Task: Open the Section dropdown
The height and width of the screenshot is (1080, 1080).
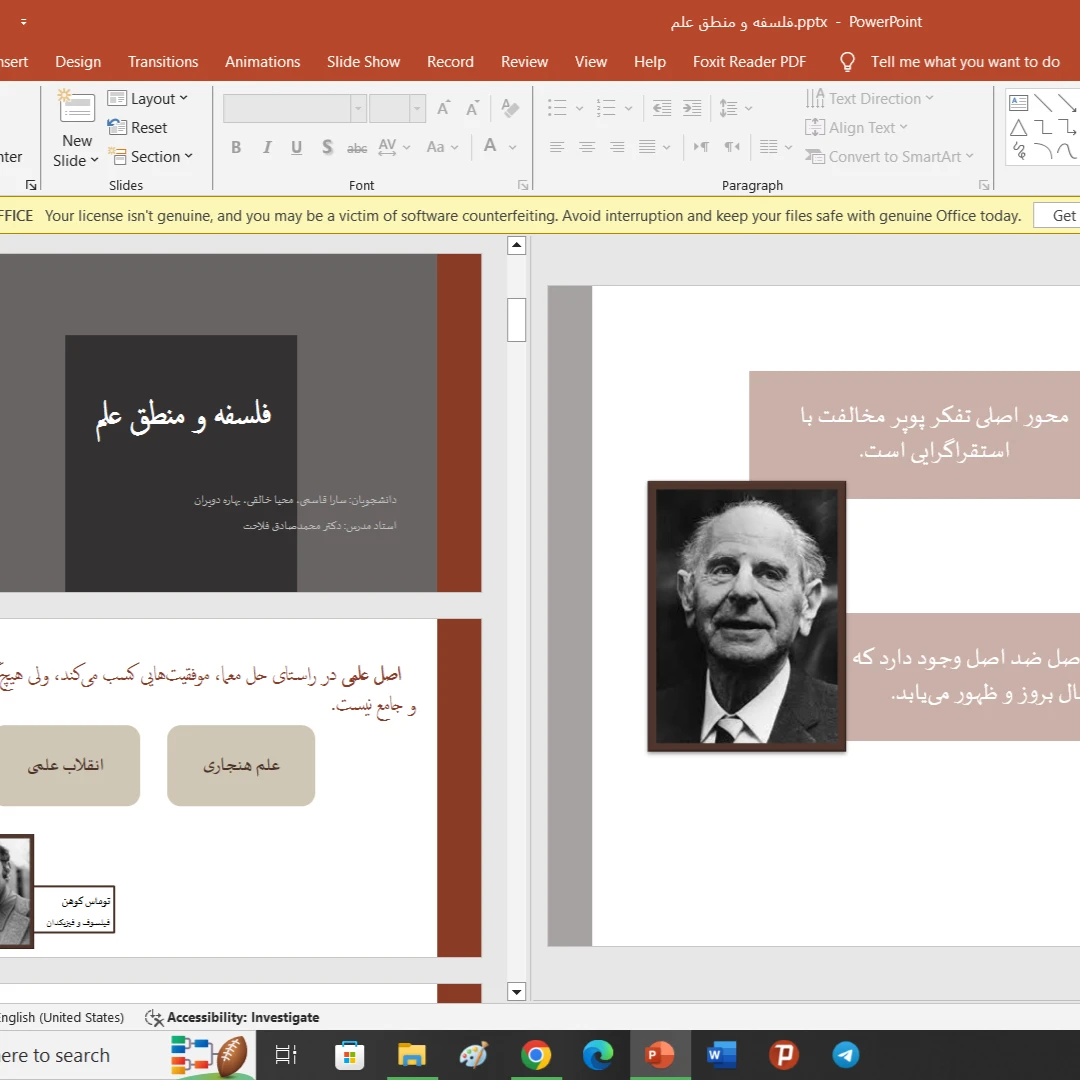Action: tap(150, 157)
